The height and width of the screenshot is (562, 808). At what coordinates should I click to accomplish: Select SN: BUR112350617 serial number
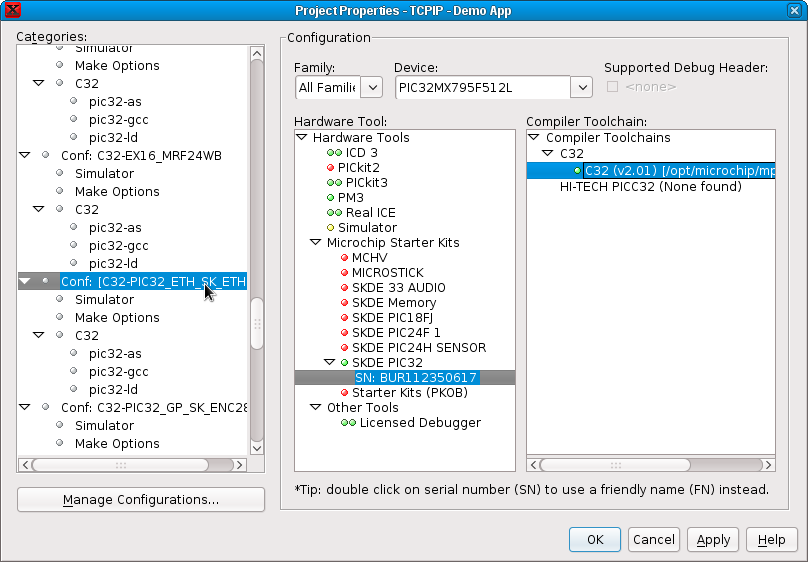point(416,378)
